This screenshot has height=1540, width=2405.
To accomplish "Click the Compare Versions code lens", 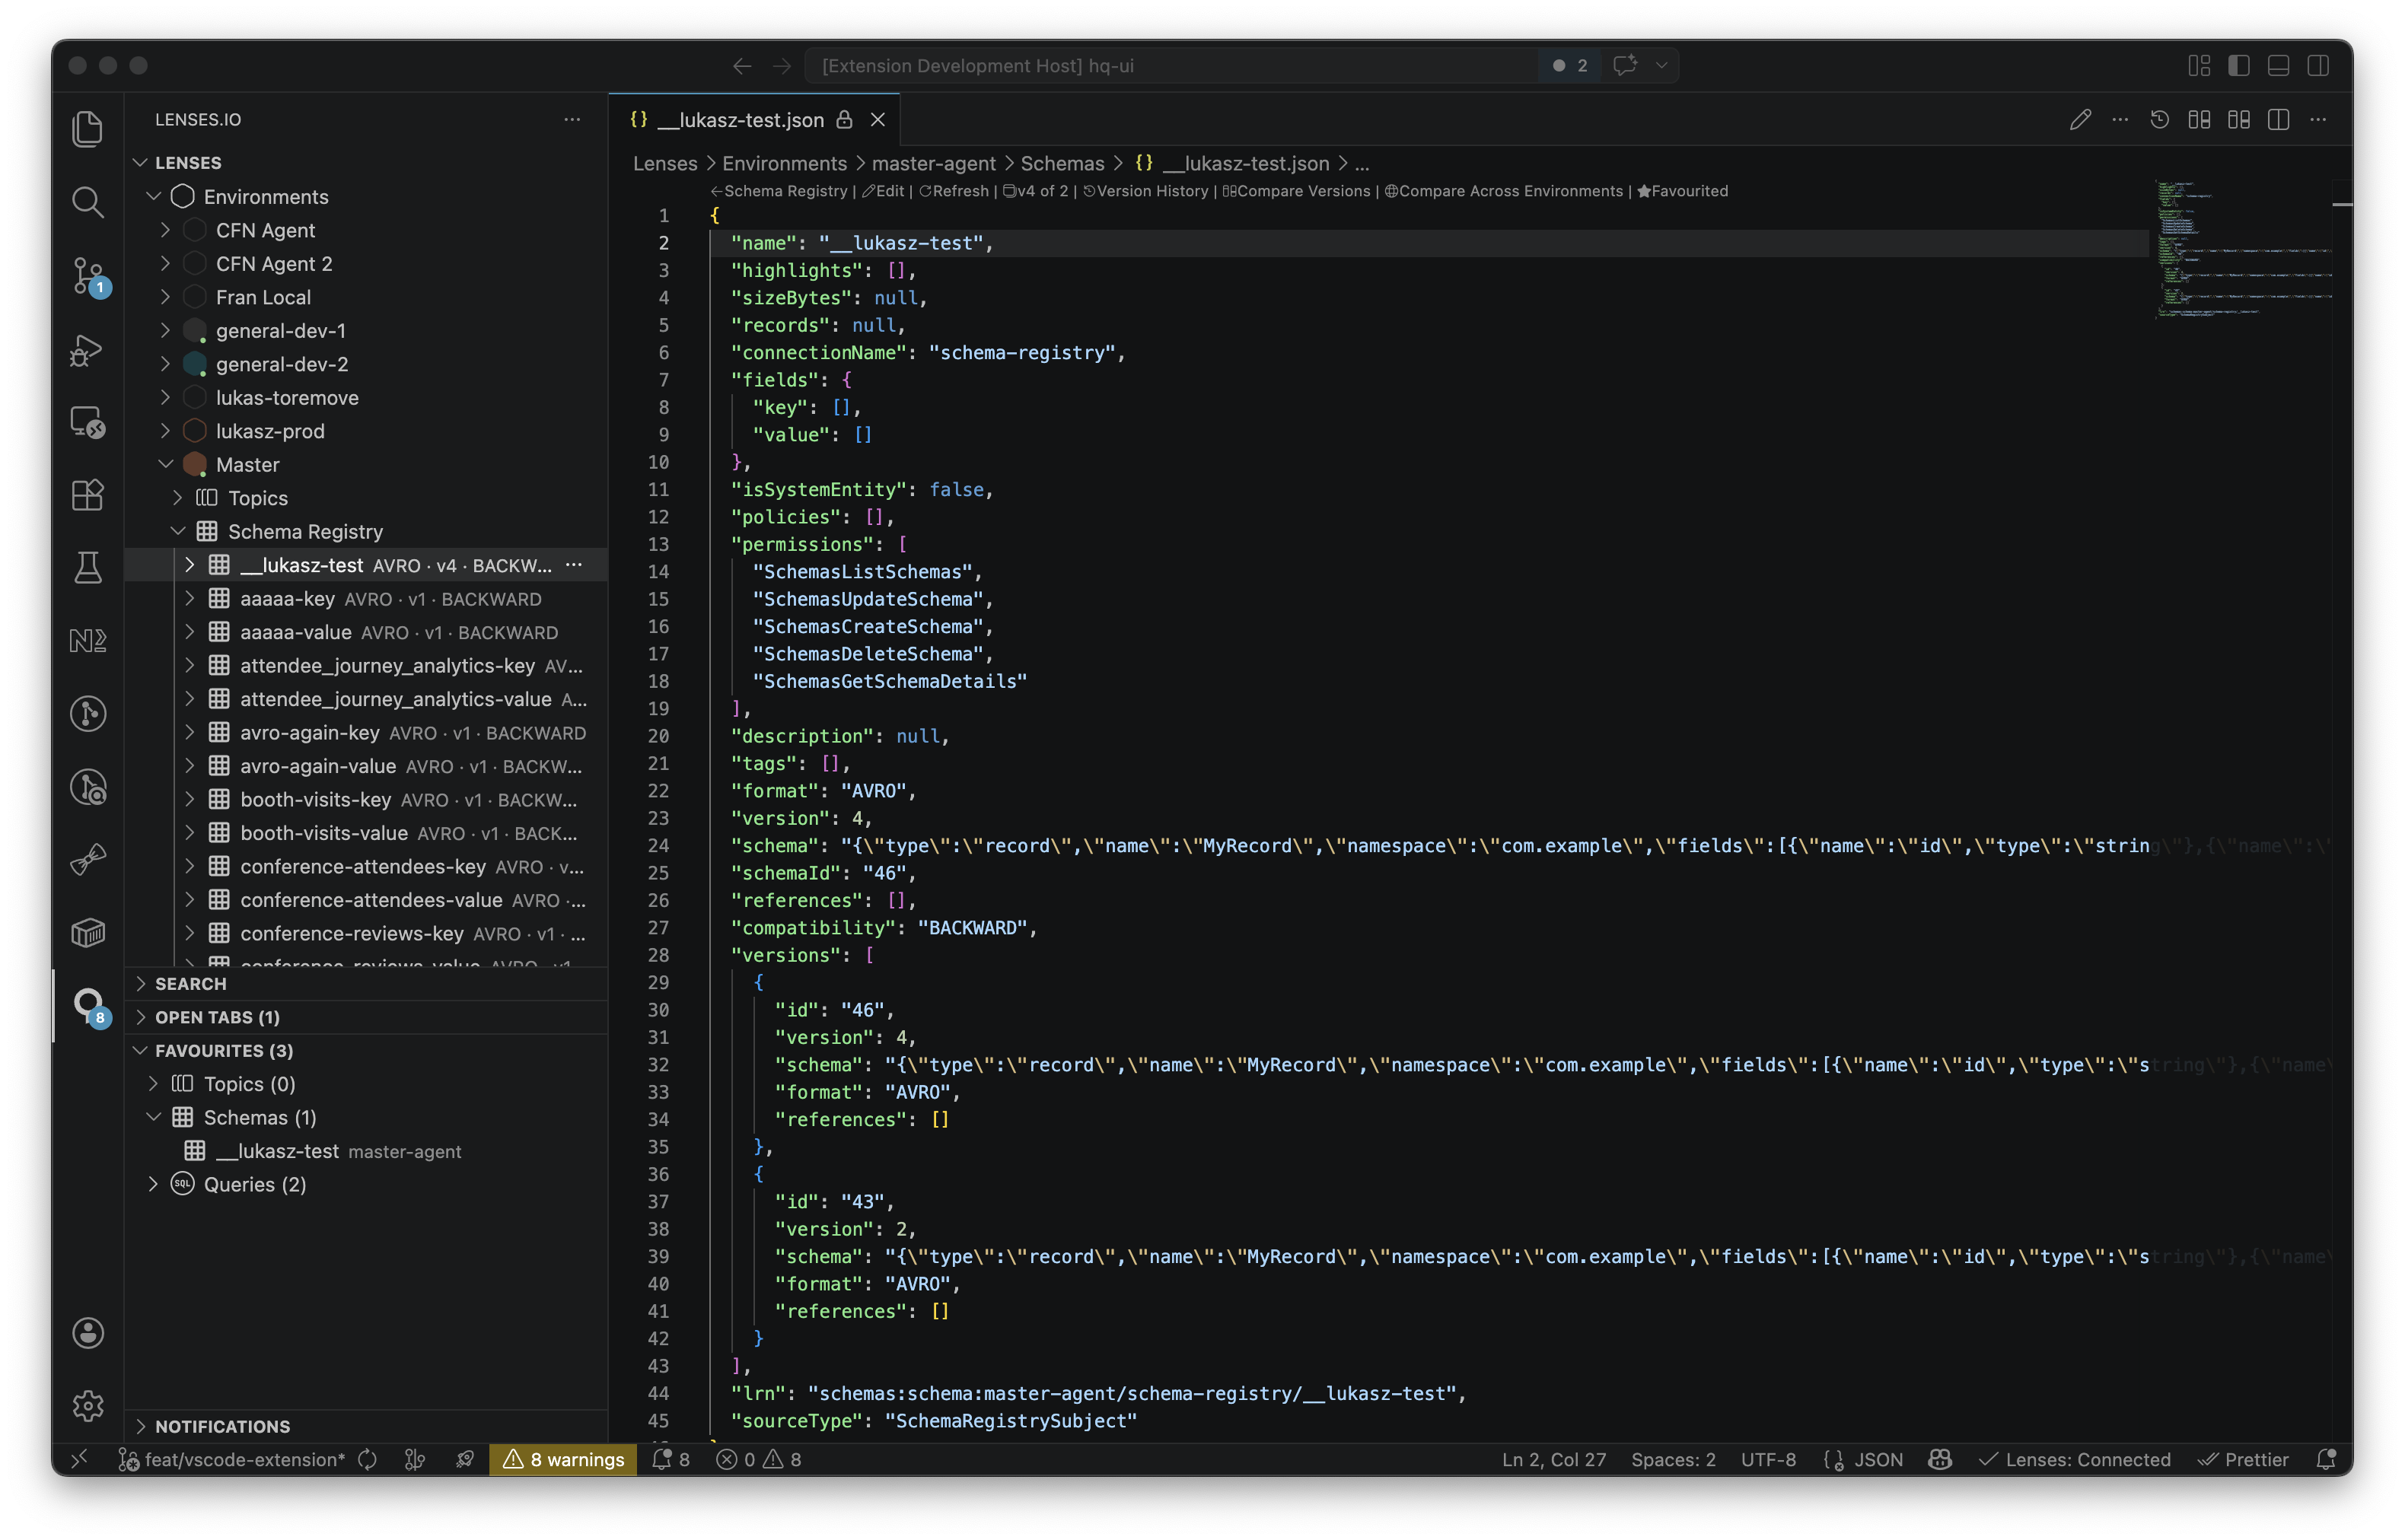I will tap(1296, 191).
